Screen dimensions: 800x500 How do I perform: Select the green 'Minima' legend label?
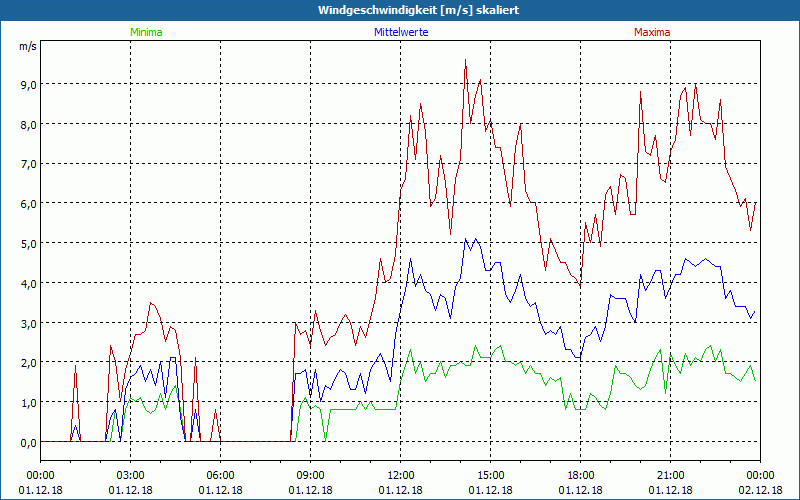coord(146,32)
